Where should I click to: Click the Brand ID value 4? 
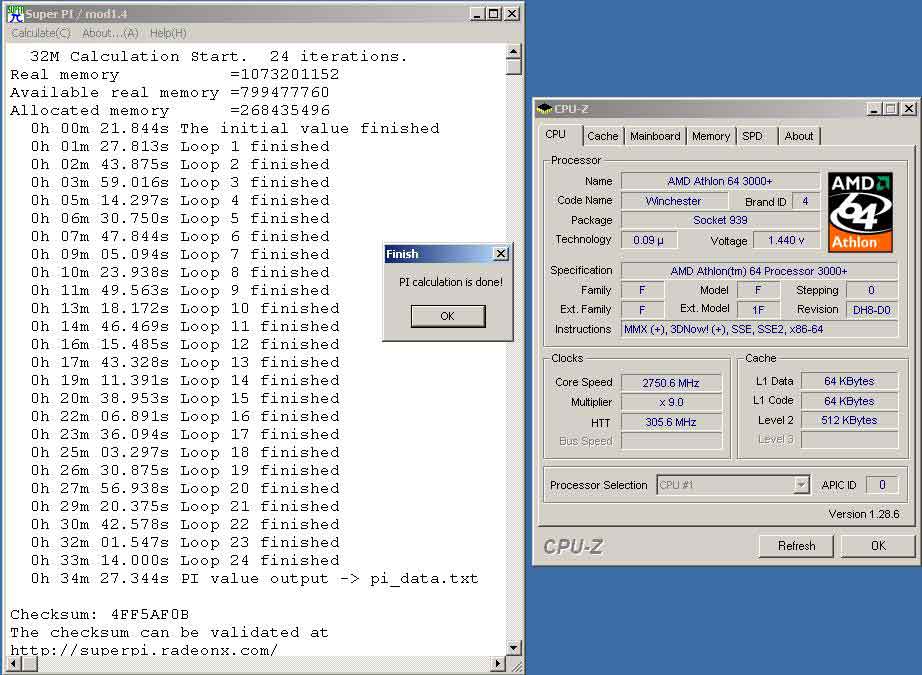click(805, 201)
